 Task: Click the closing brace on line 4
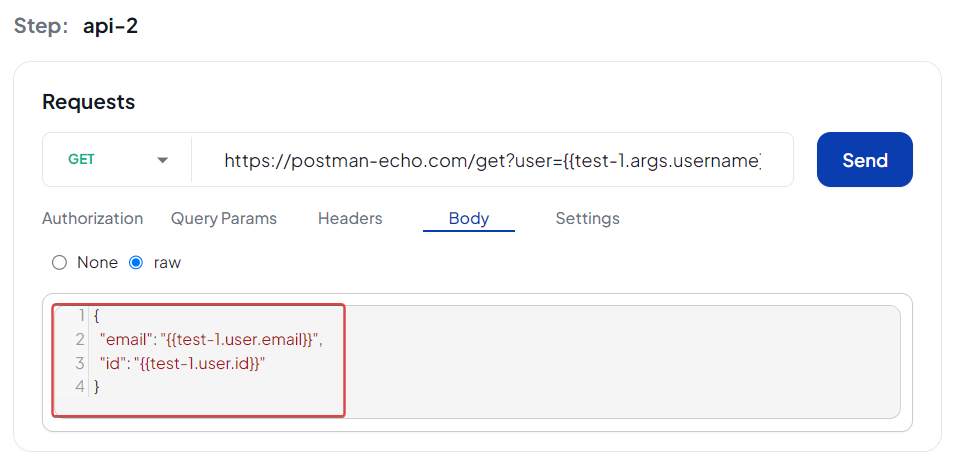coord(97,386)
